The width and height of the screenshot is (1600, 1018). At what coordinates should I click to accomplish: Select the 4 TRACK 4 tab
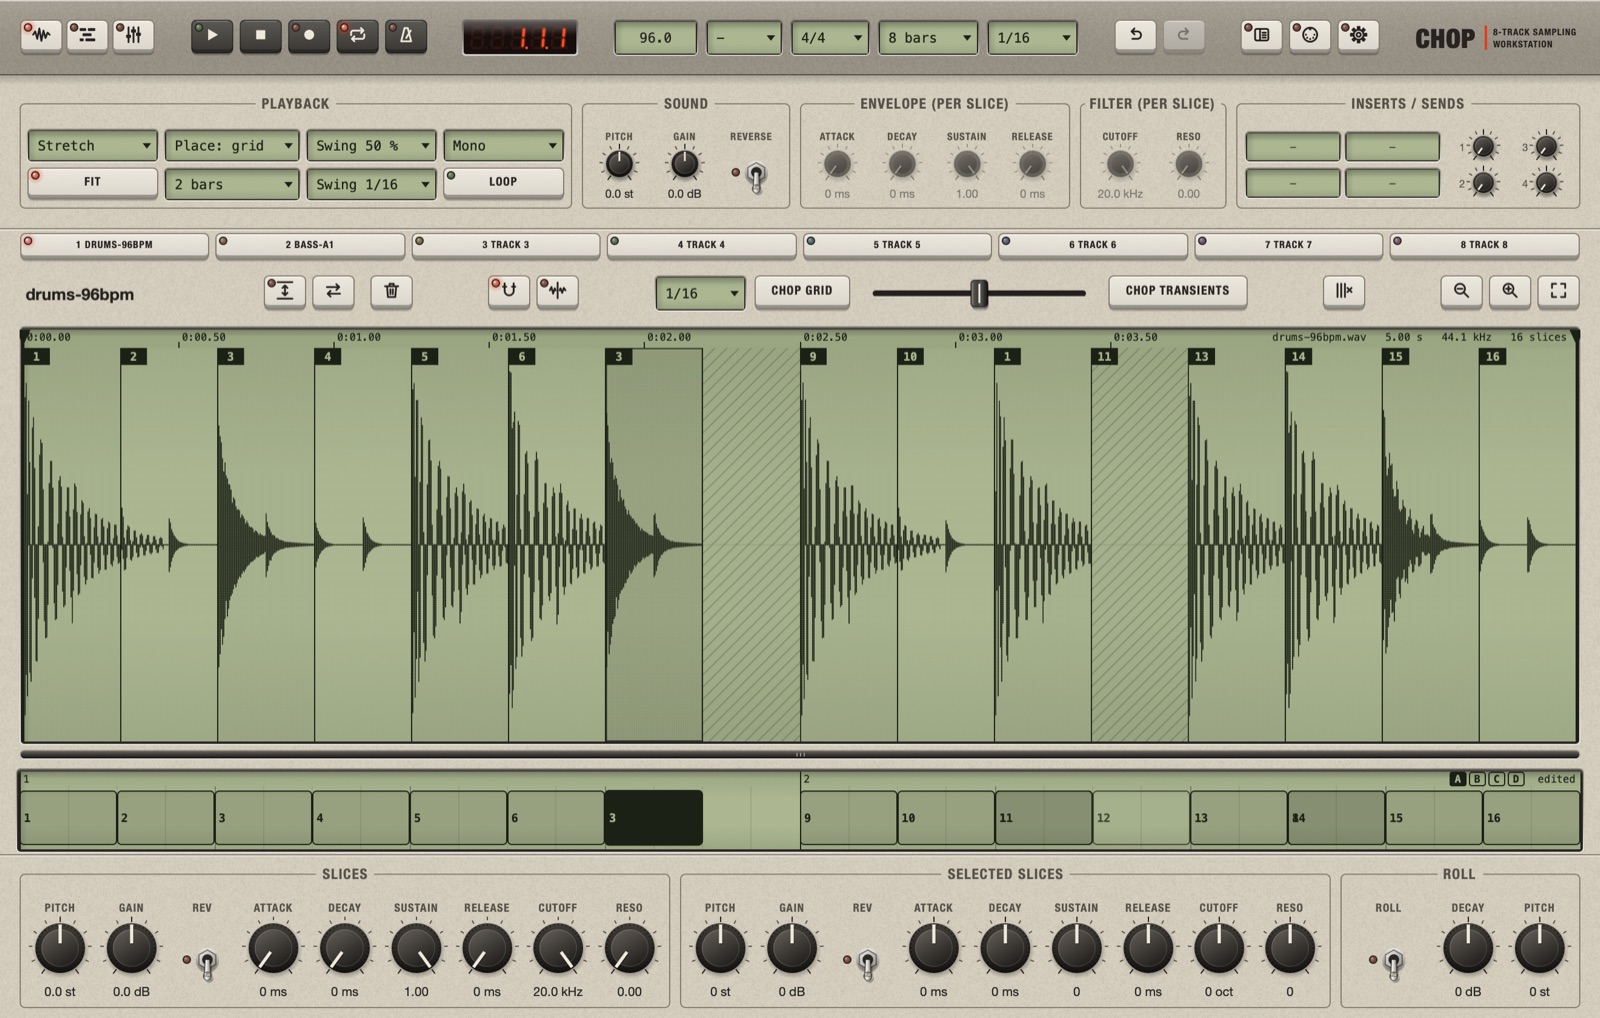[x=701, y=245]
